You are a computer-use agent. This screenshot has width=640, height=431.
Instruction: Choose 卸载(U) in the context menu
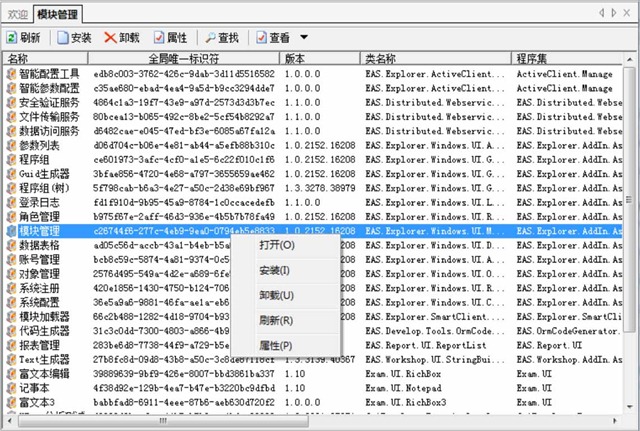pyautogui.click(x=277, y=296)
